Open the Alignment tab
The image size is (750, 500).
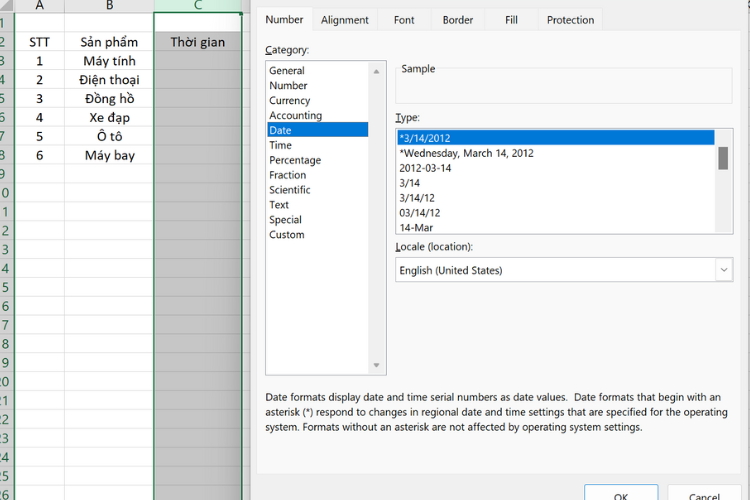coord(344,20)
